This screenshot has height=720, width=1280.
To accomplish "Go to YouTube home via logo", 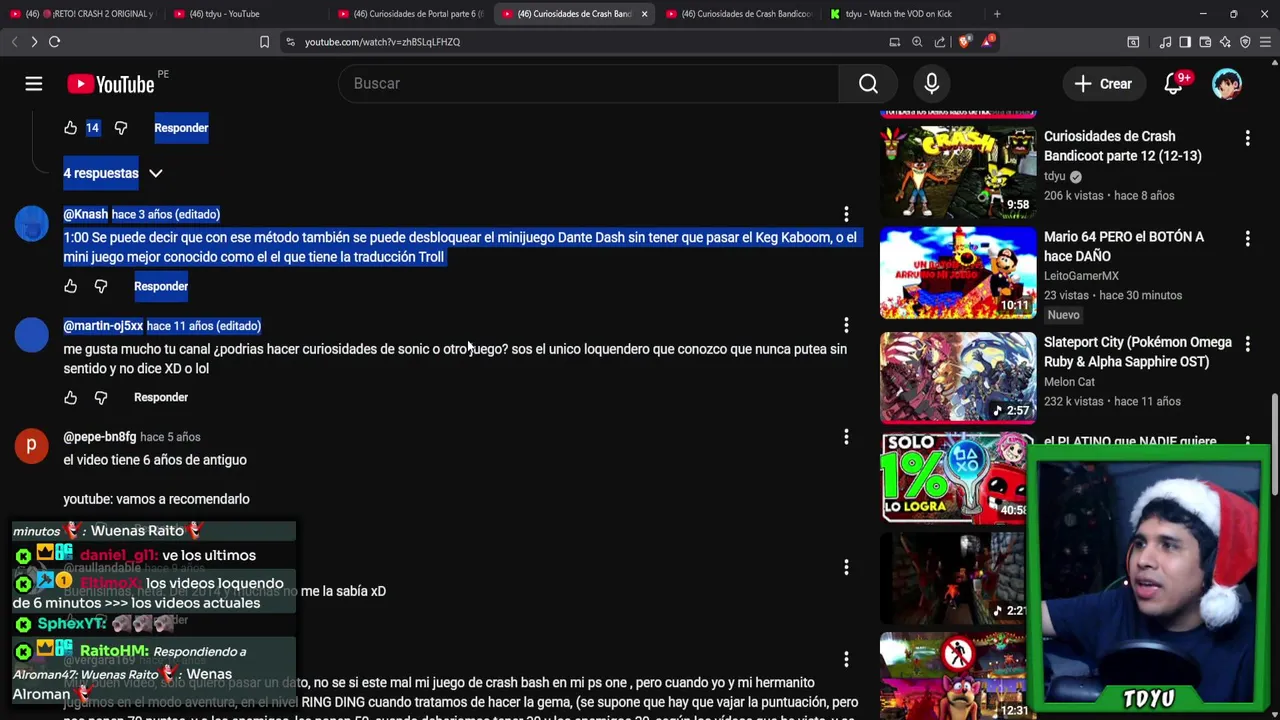I will tap(111, 84).
